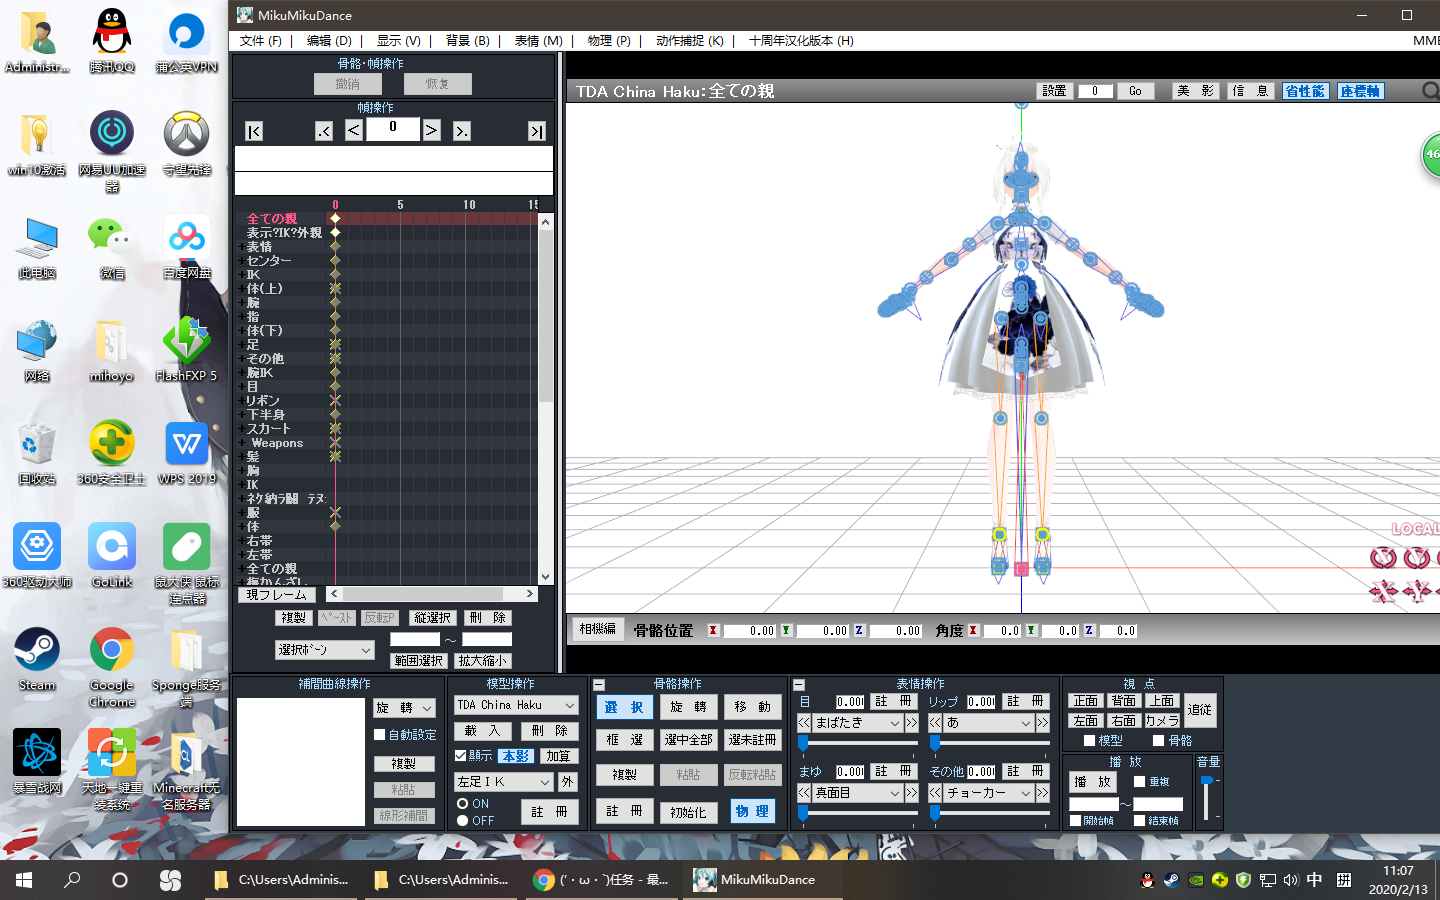Click the magnifier view icon in the viewport header

click(x=1431, y=91)
